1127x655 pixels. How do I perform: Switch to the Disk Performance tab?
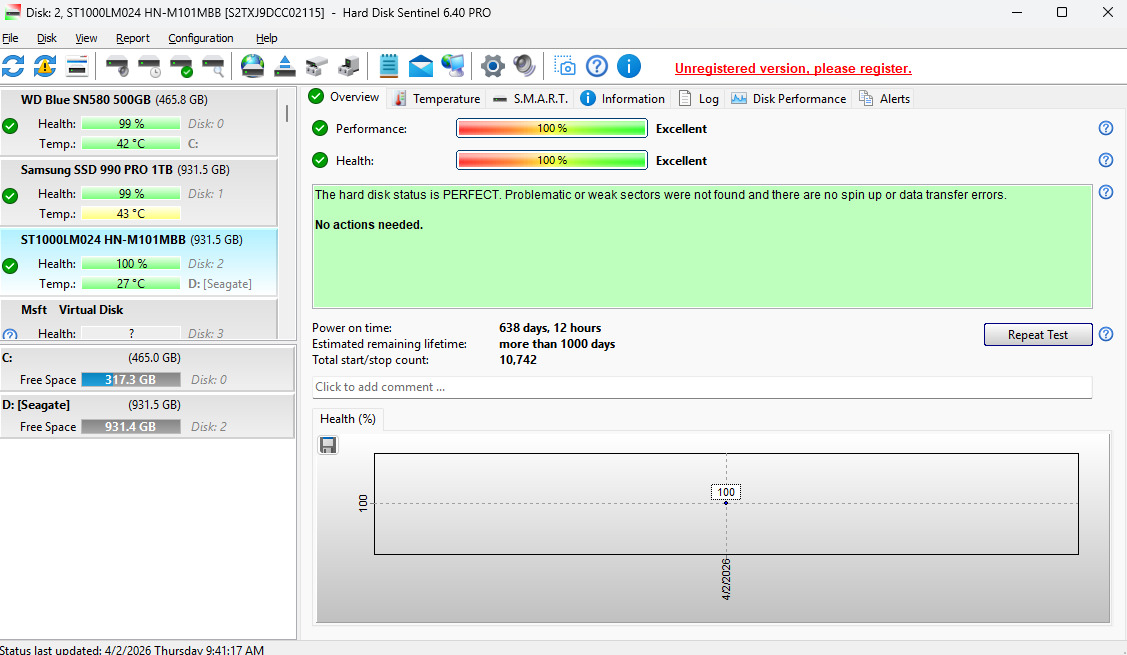point(788,99)
